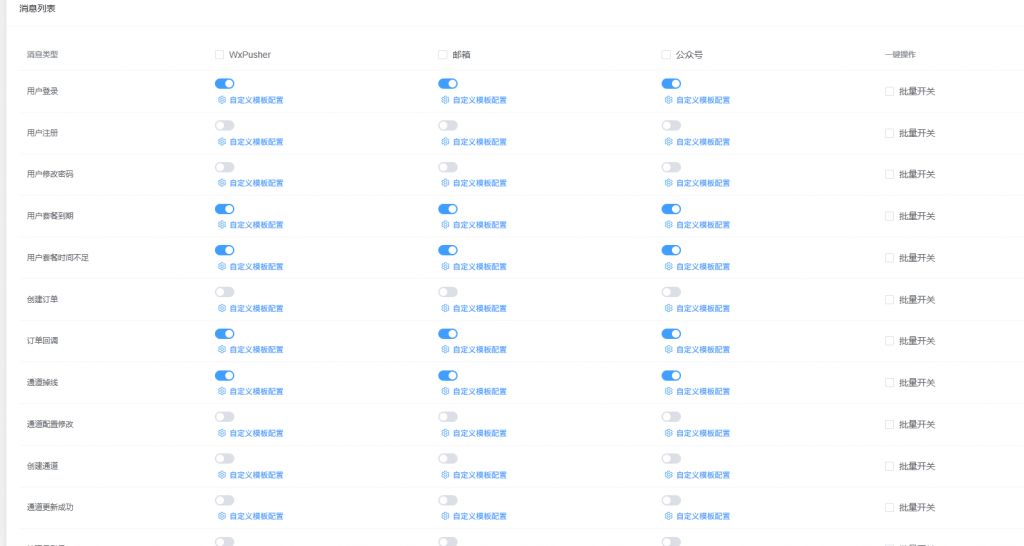The width and height of the screenshot is (1024, 546).
Task: Click gear icon for 通道掉线 WxPusher template
Action: click(222, 392)
